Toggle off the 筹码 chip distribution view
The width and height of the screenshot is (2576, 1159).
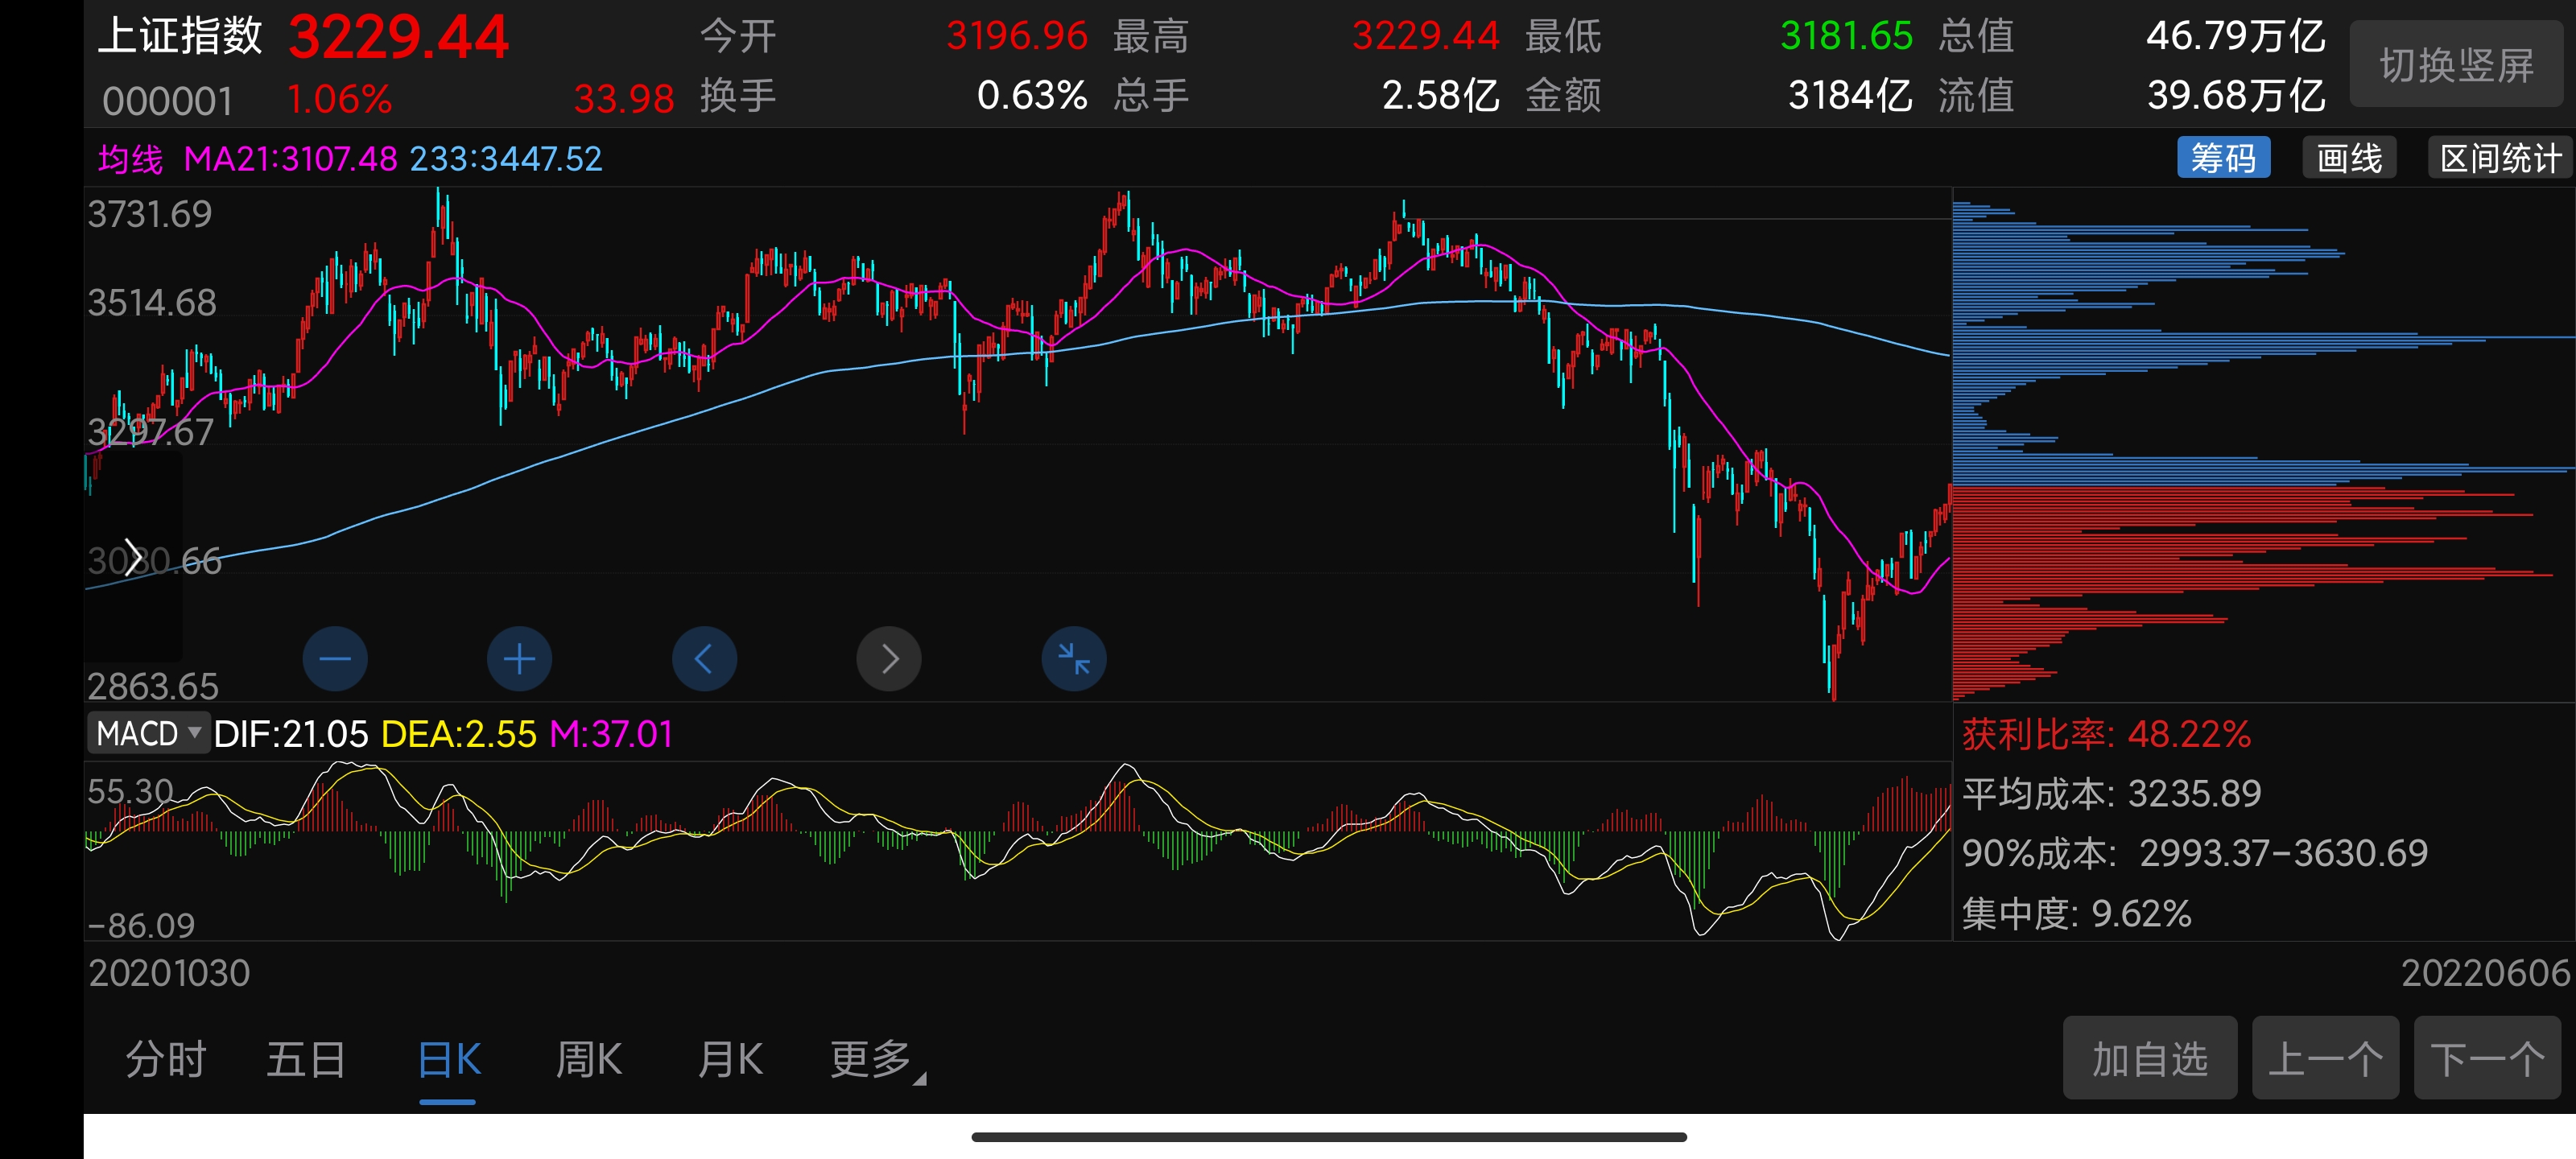point(2224,157)
